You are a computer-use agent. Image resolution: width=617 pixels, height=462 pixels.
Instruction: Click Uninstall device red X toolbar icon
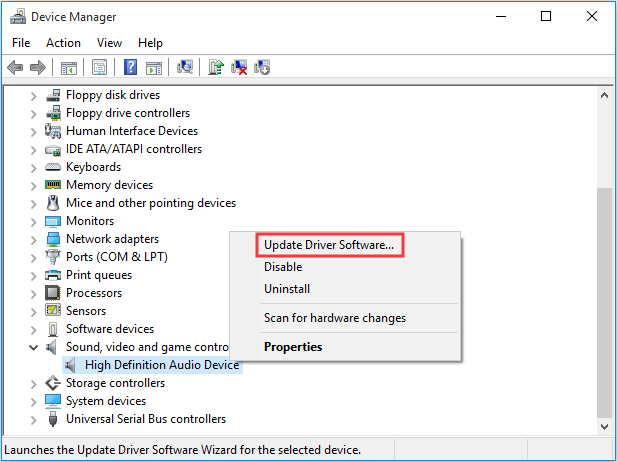[x=239, y=67]
